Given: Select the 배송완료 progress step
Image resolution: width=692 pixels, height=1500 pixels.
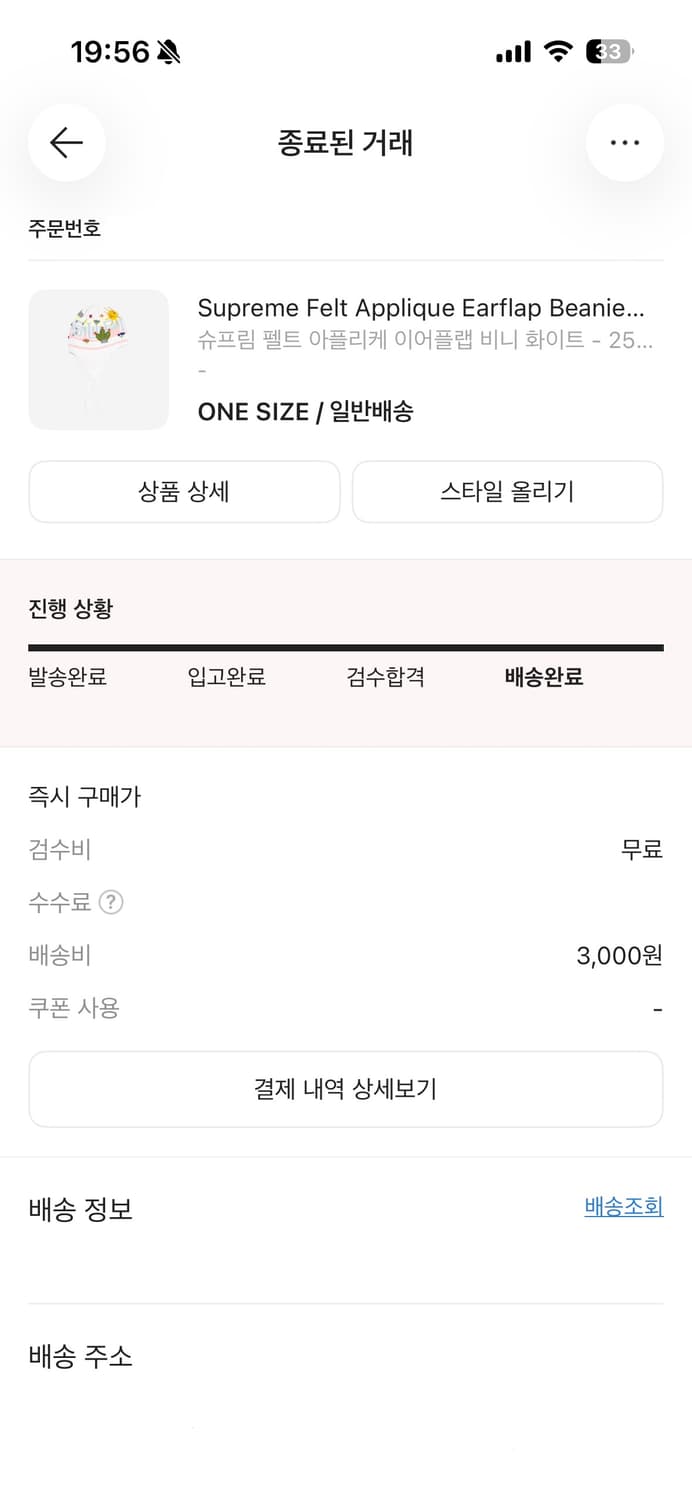Looking at the screenshot, I should pos(543,677).
